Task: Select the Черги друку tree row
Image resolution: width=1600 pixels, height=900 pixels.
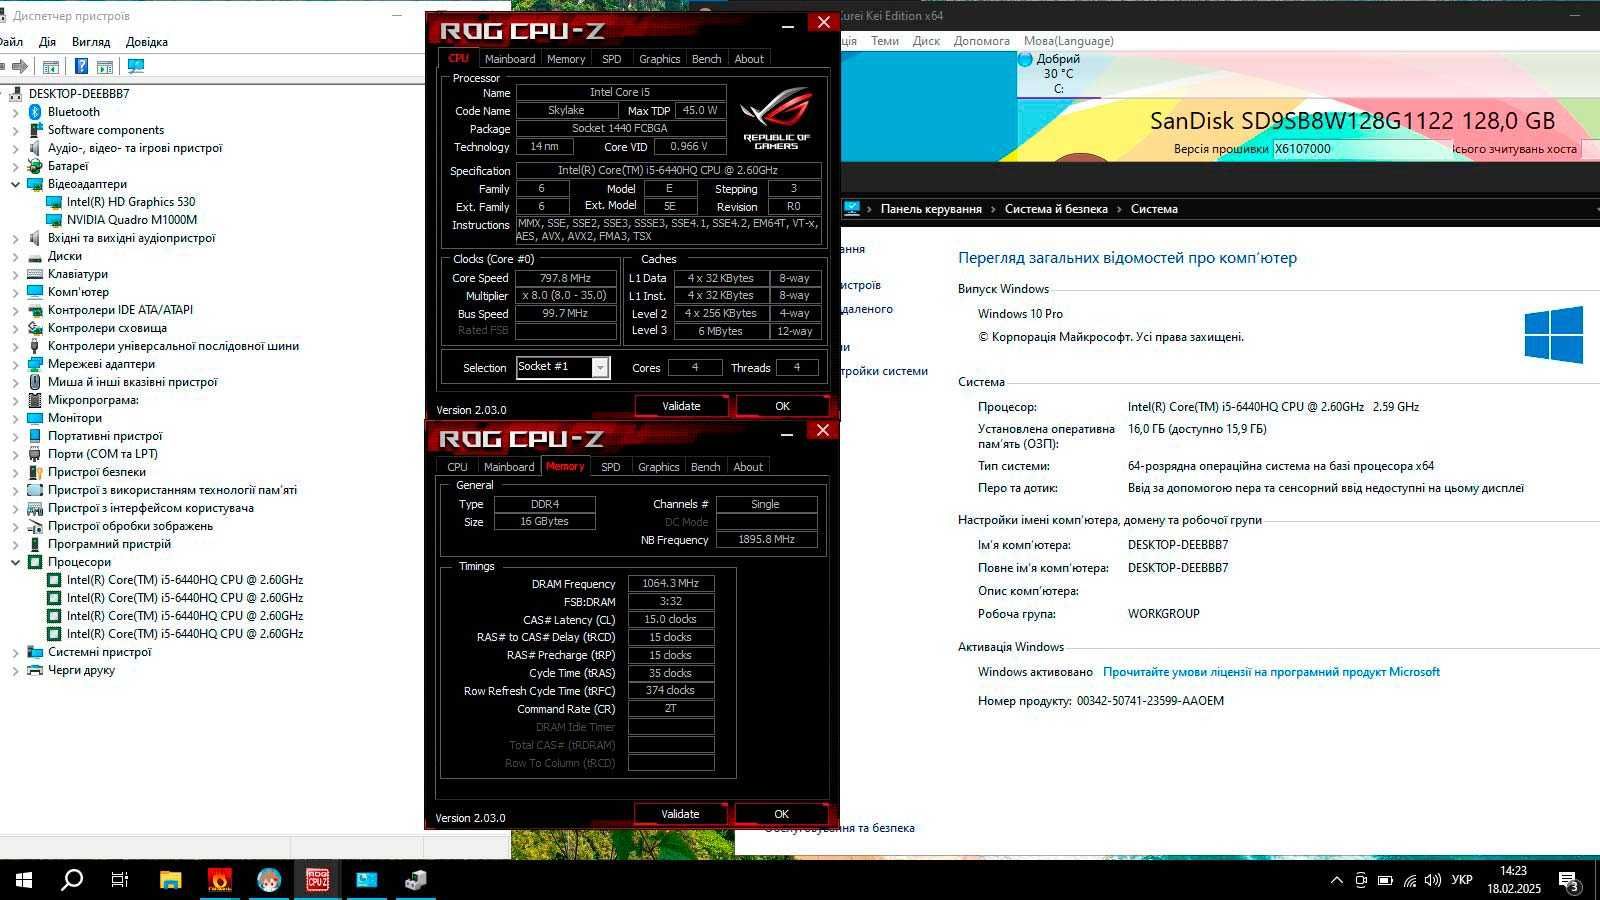Action: coord(81,670)
